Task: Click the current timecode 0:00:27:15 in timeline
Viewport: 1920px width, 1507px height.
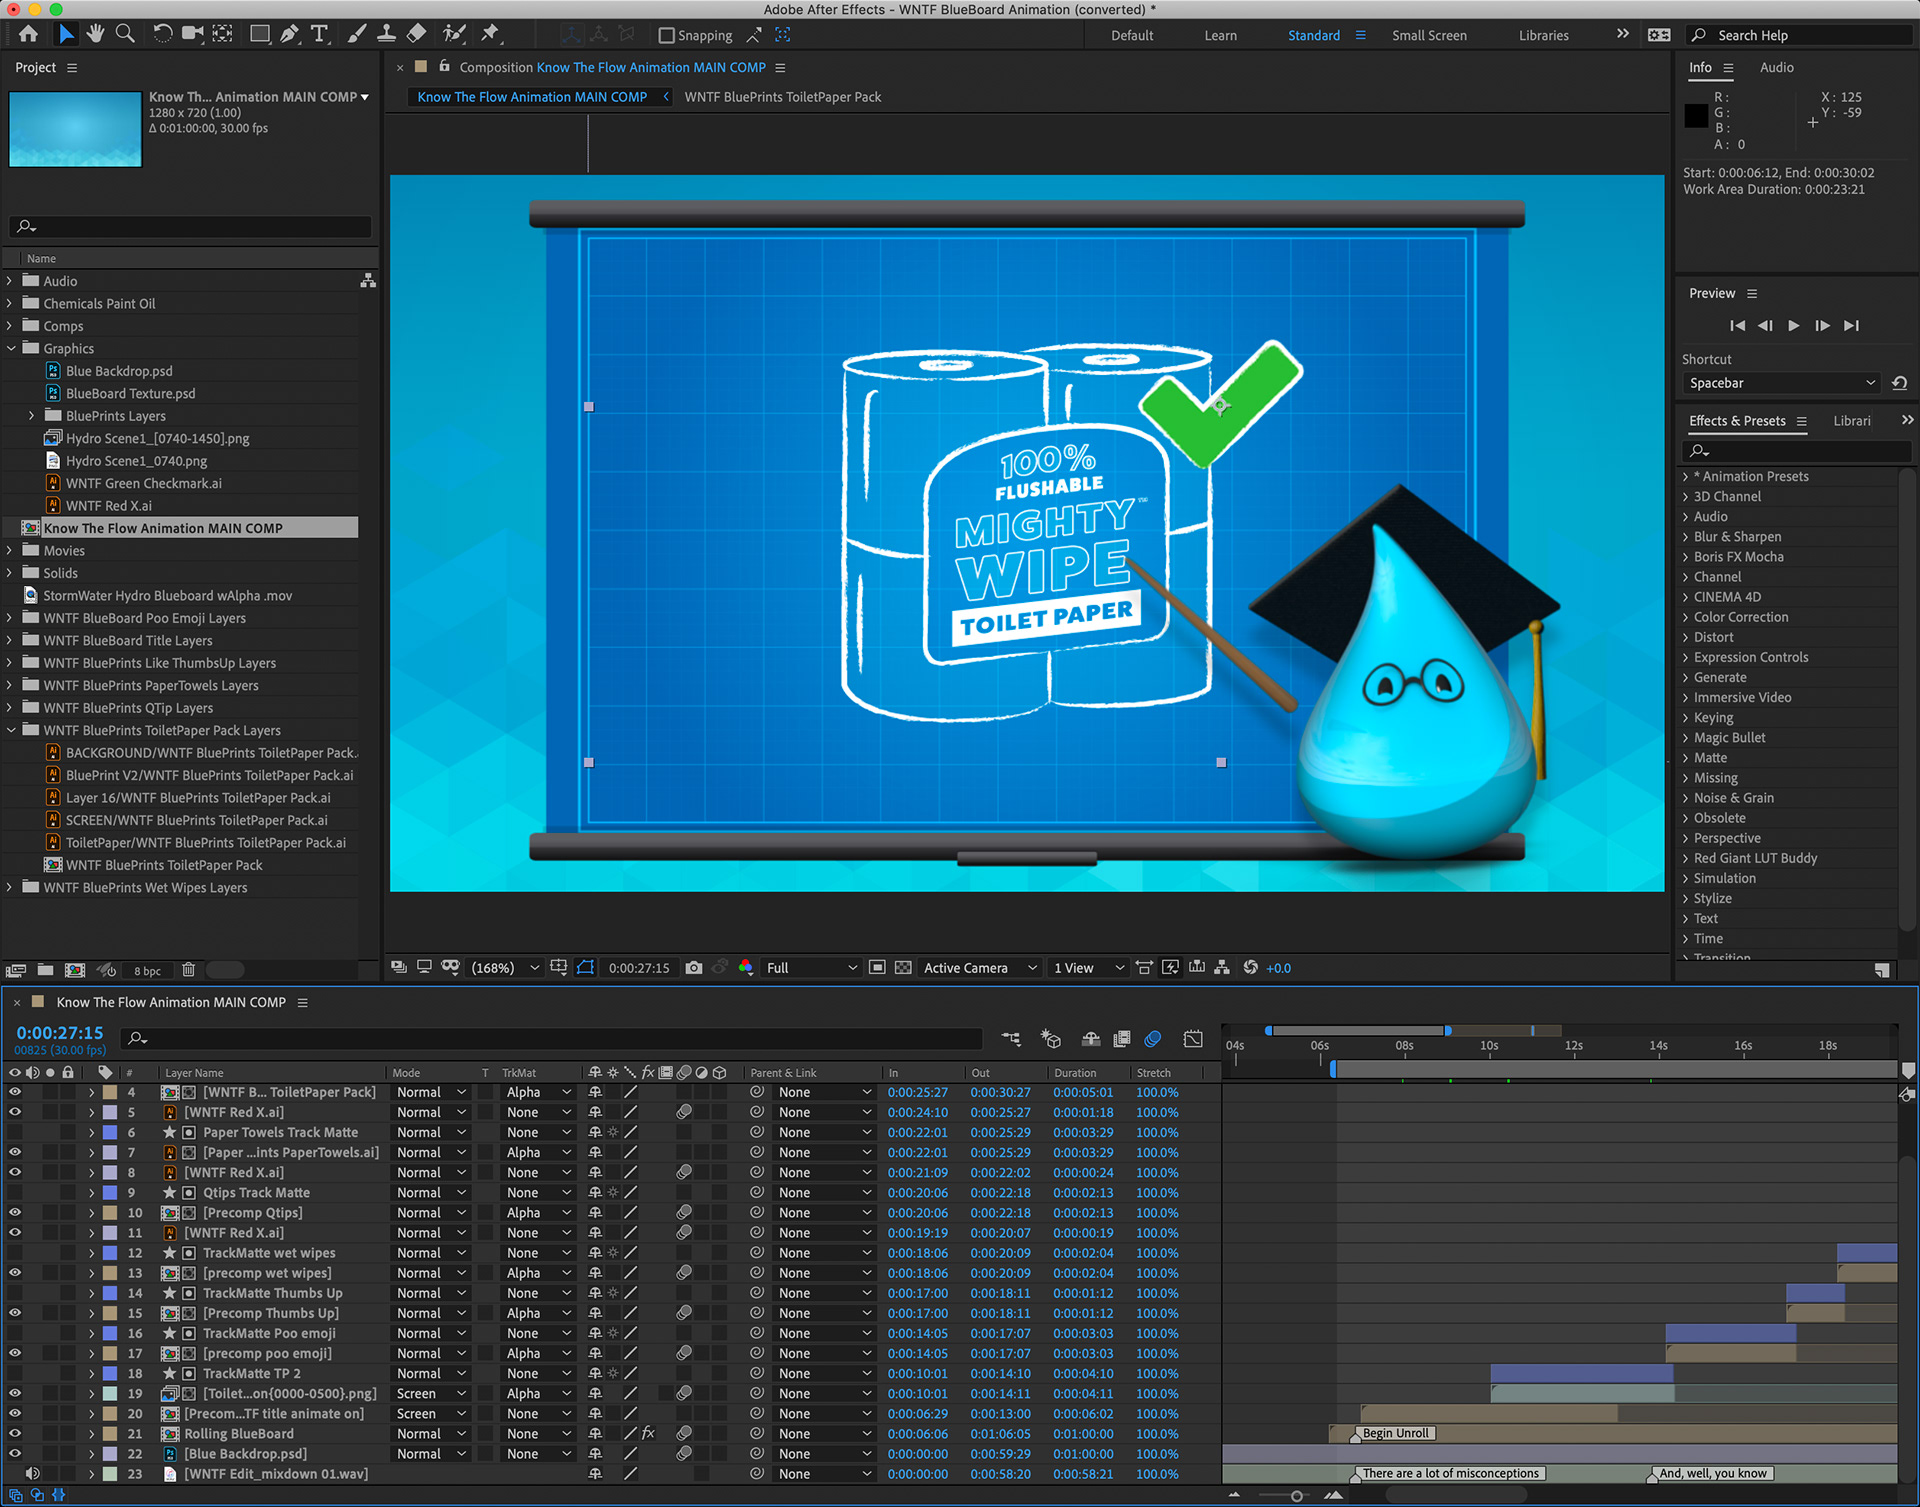Action: point(60,1032)
